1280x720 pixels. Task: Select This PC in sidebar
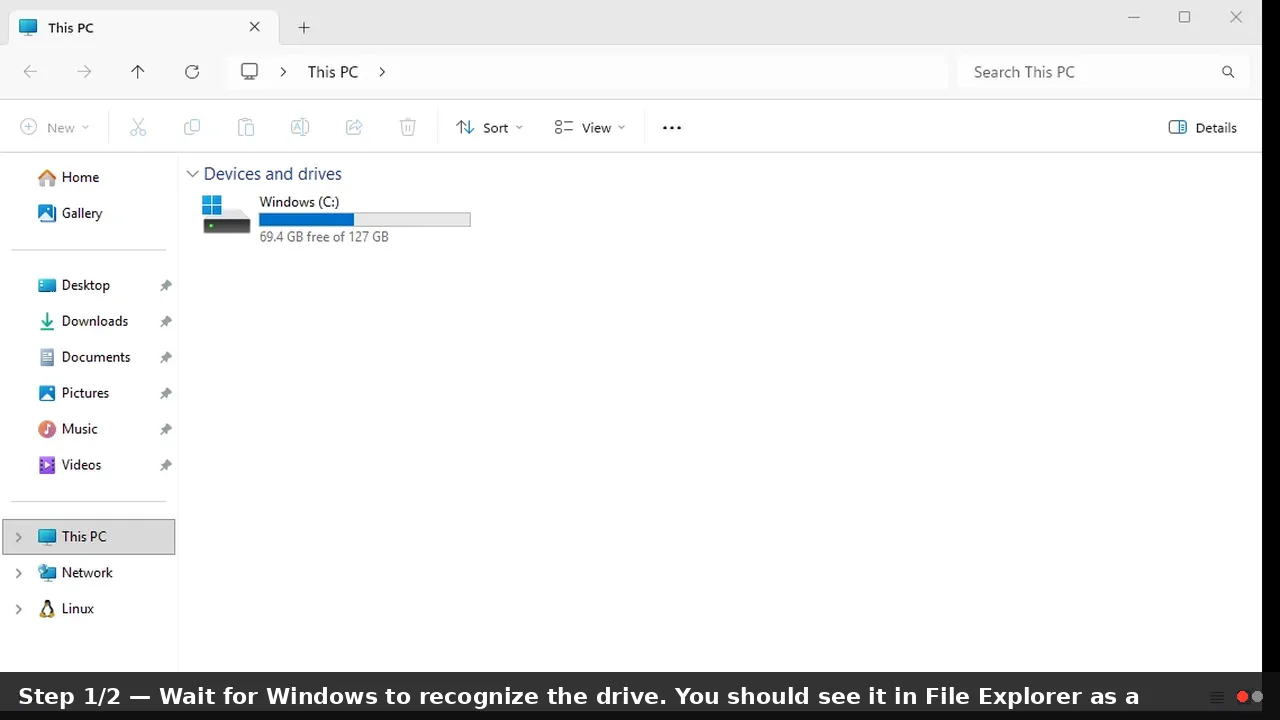[89, 537]
